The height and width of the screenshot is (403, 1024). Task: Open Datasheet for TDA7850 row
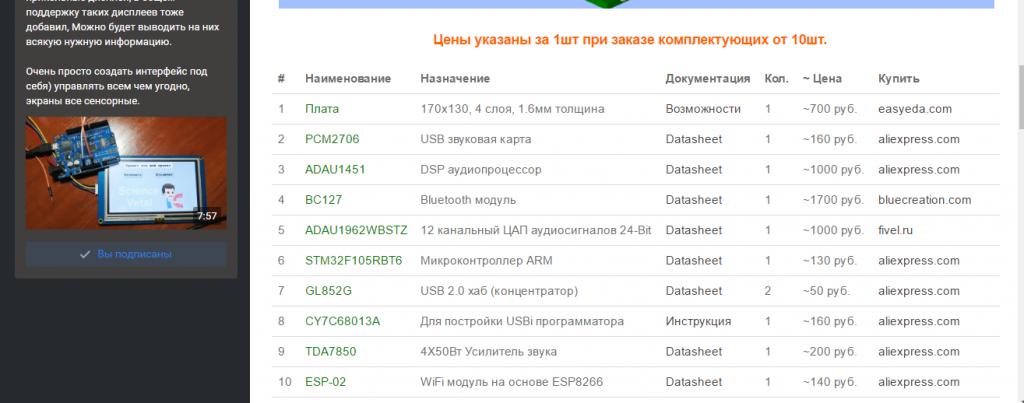pos(694,352)
